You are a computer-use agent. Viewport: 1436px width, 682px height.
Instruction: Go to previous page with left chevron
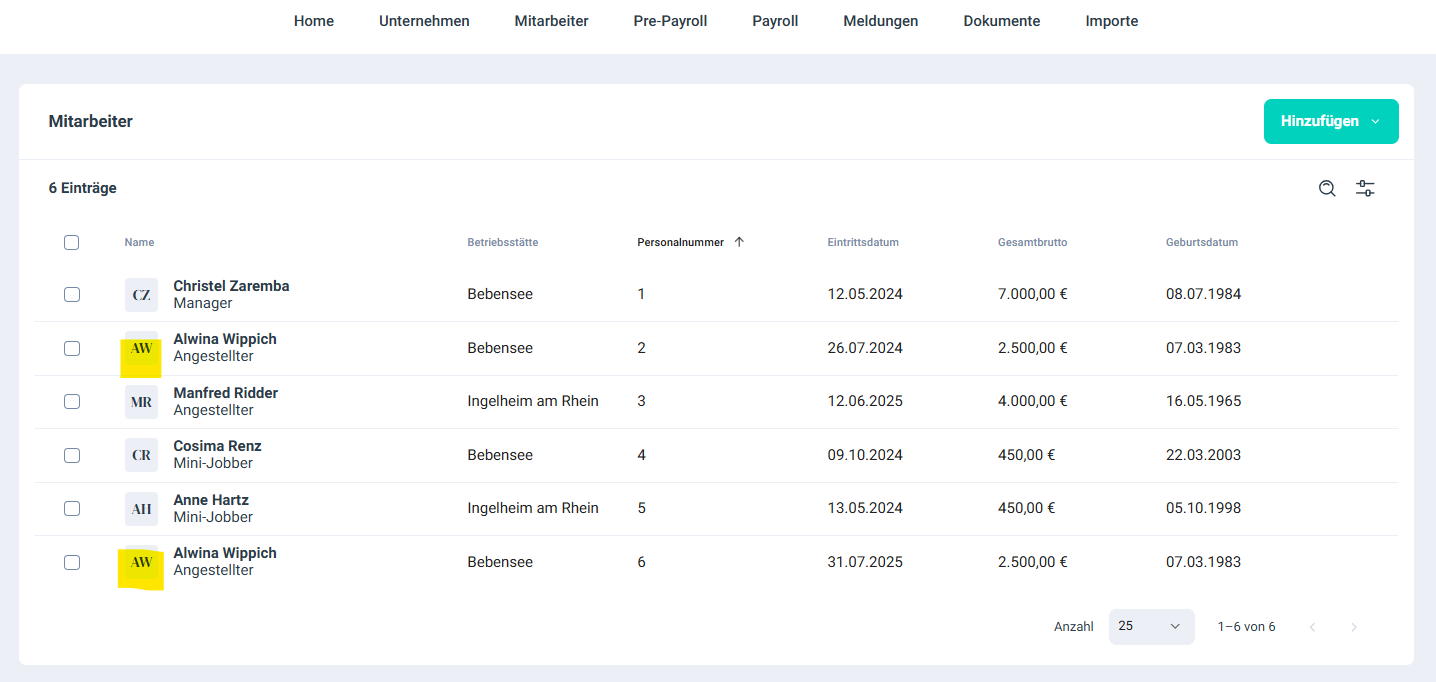pyautogui.click(x=1312, y=627)
